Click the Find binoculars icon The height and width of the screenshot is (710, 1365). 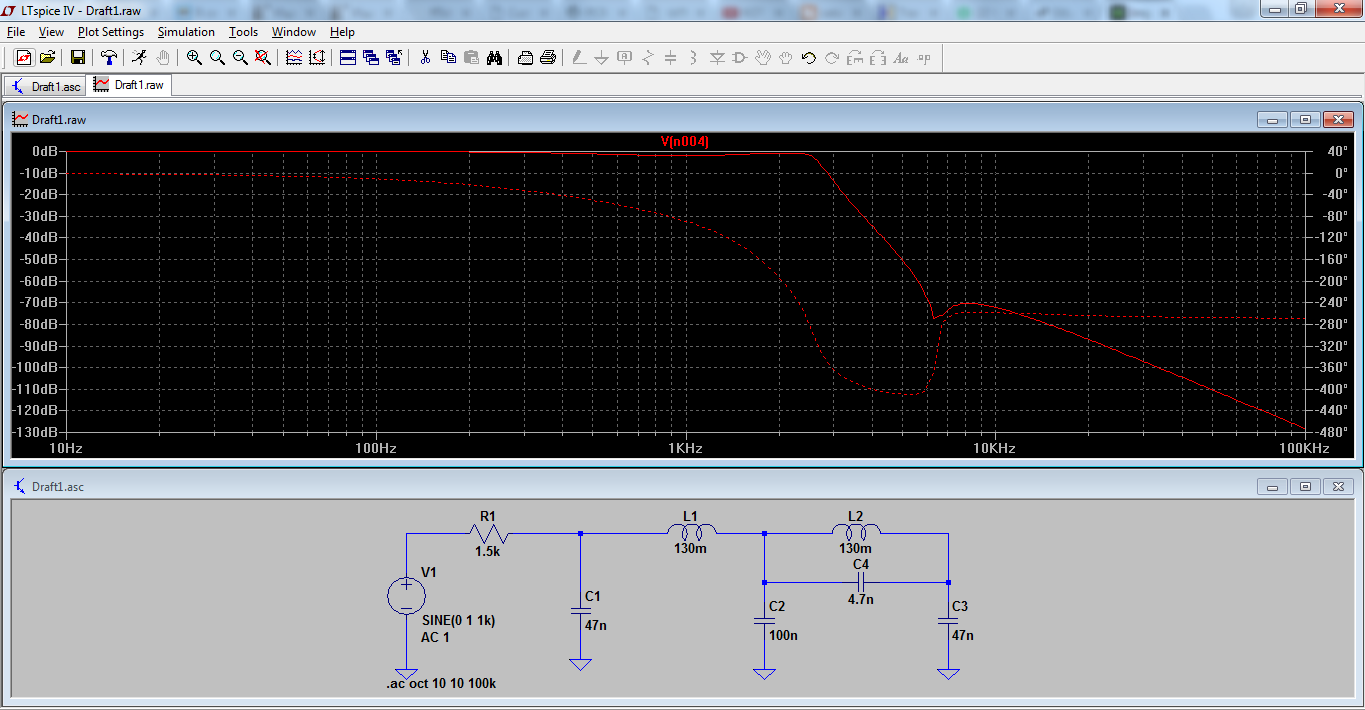494,58
